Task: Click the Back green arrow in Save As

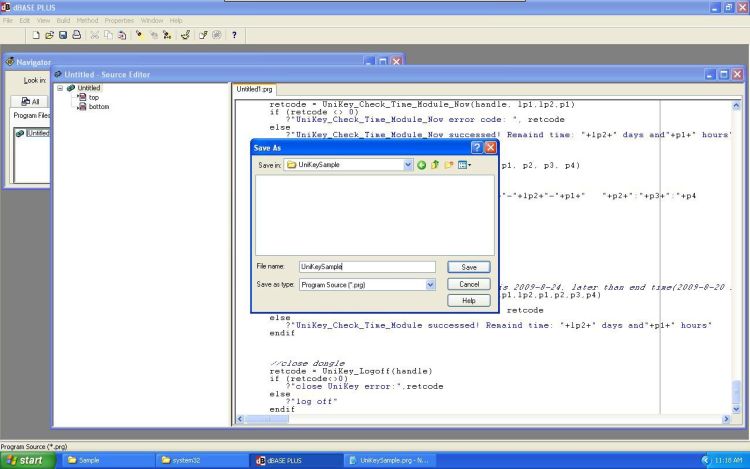Action: pyautogui.click(x=421, y=165)
